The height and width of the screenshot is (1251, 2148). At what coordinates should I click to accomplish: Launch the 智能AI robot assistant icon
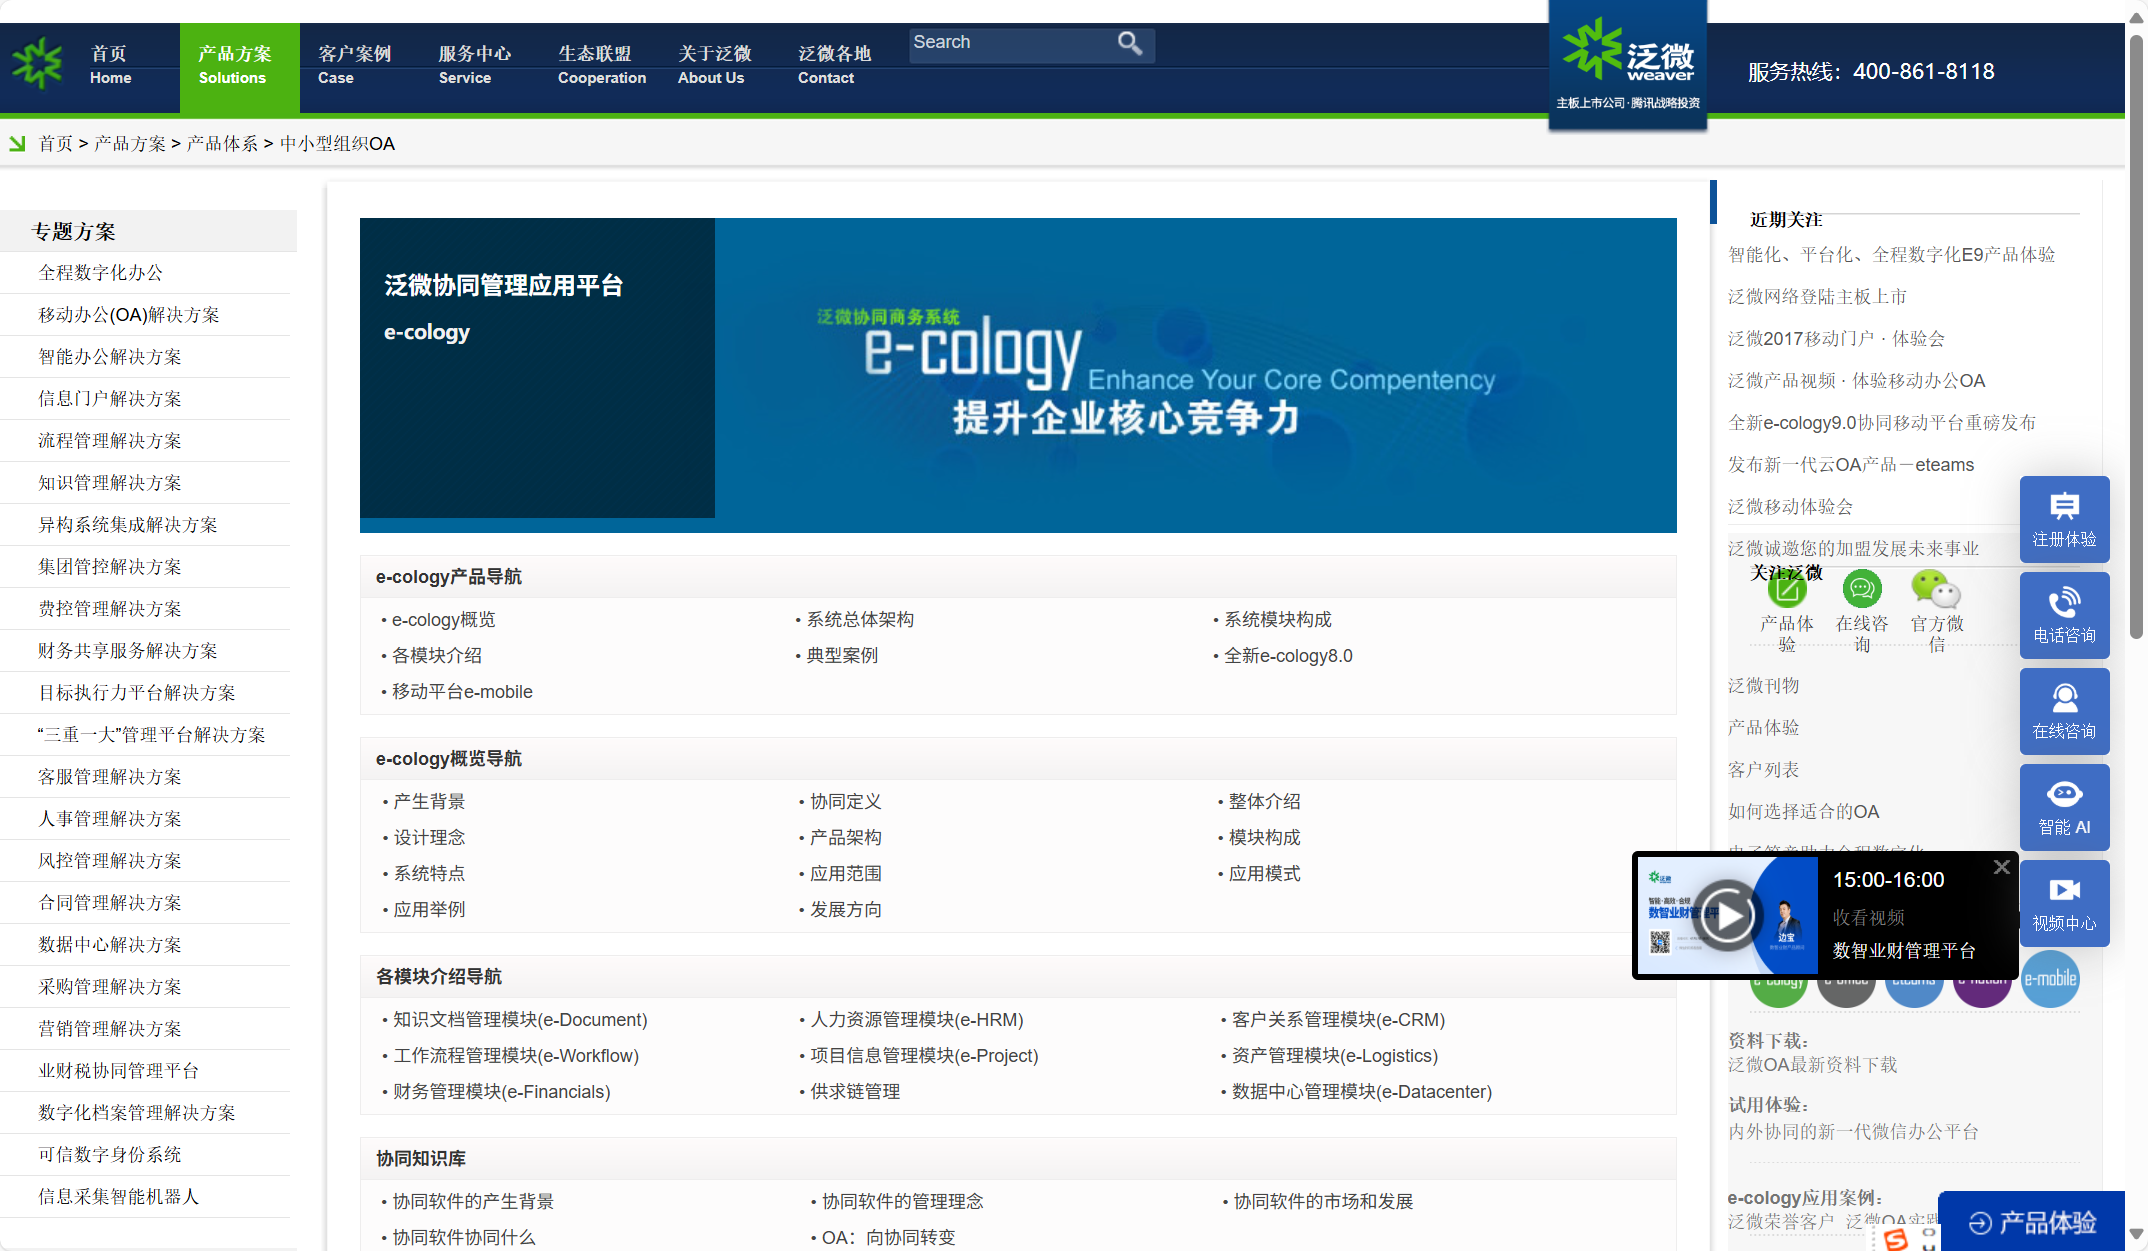click(x=2064, y=806)
